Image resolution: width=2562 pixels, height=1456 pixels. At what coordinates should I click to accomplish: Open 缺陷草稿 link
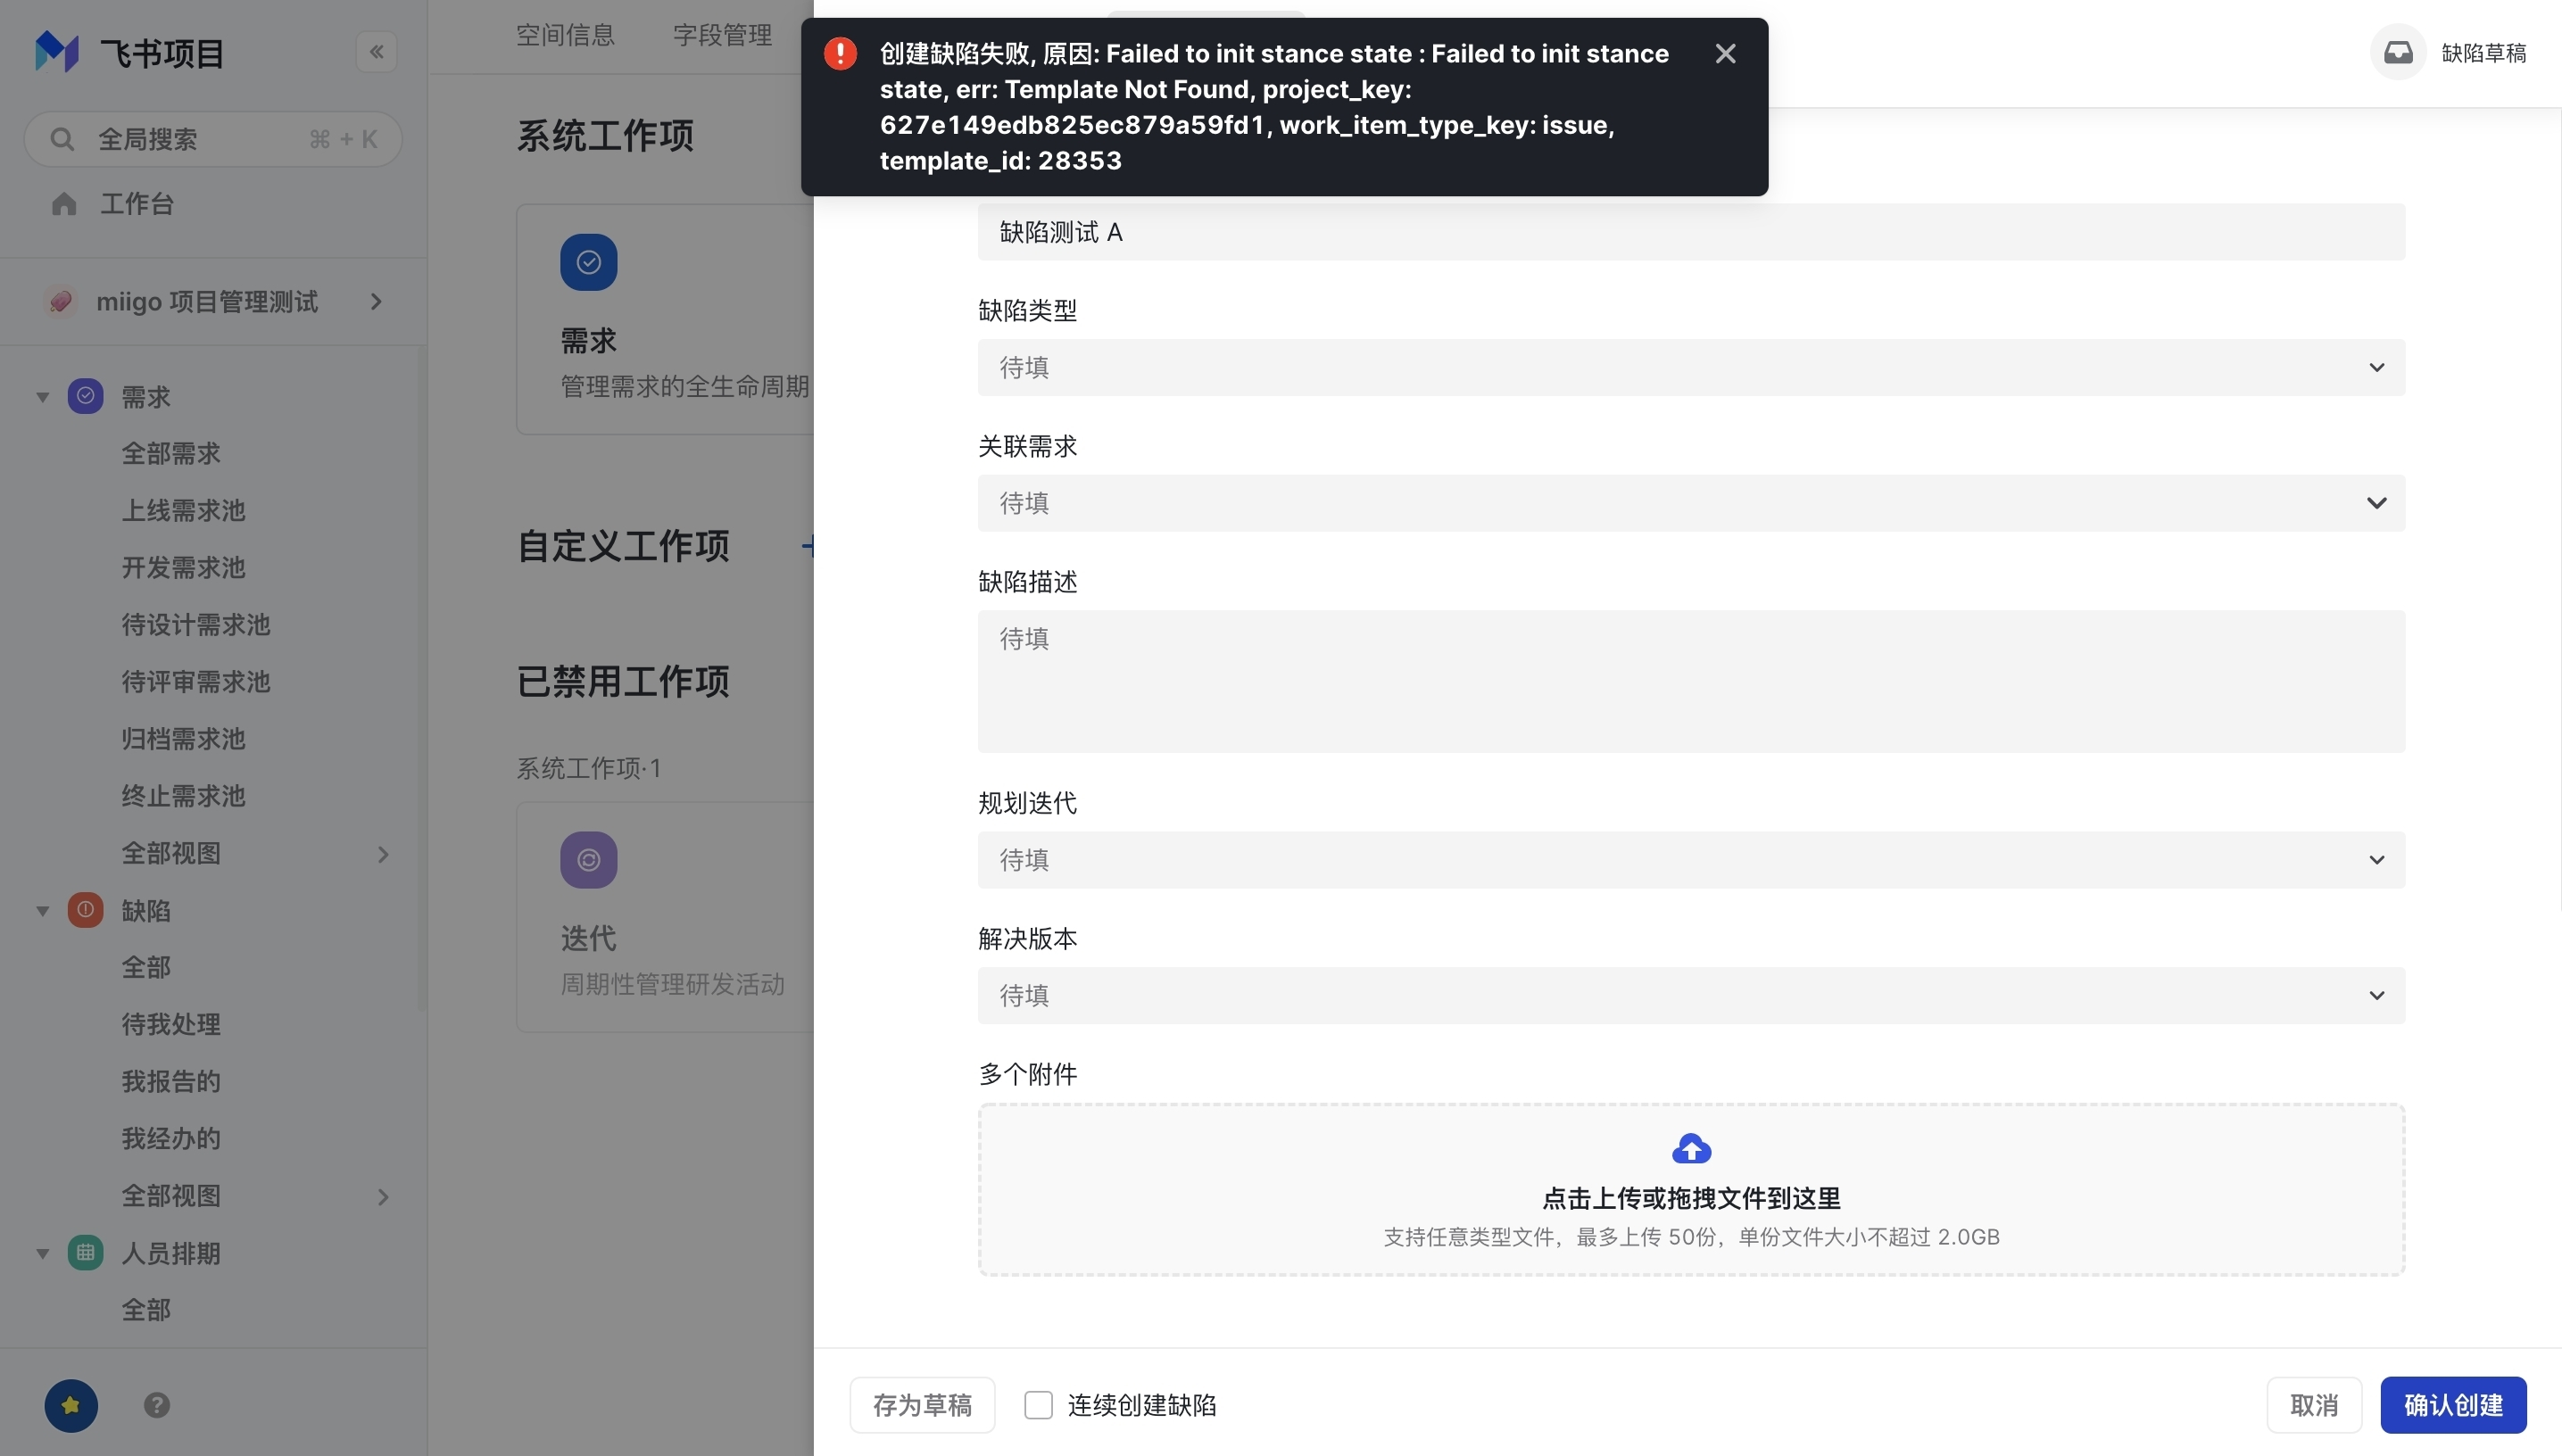point(2485,53)
